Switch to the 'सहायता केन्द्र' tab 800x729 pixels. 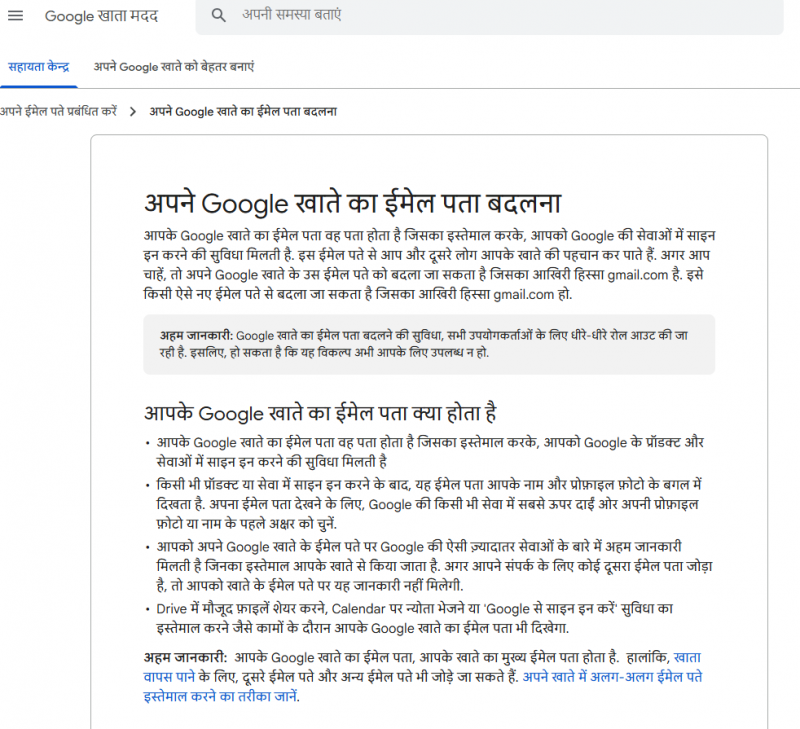click(x=39, y=66)
